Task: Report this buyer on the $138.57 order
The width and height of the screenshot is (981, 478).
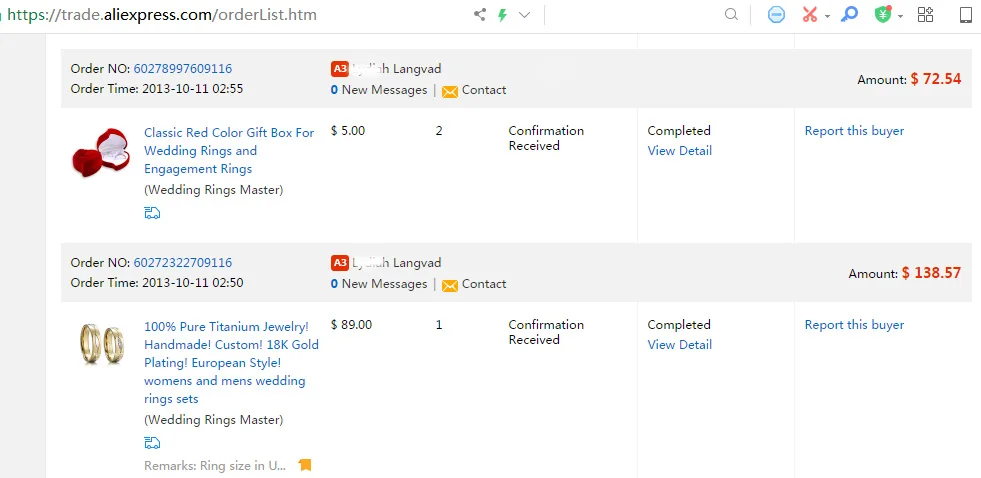Action: point(854,325)
